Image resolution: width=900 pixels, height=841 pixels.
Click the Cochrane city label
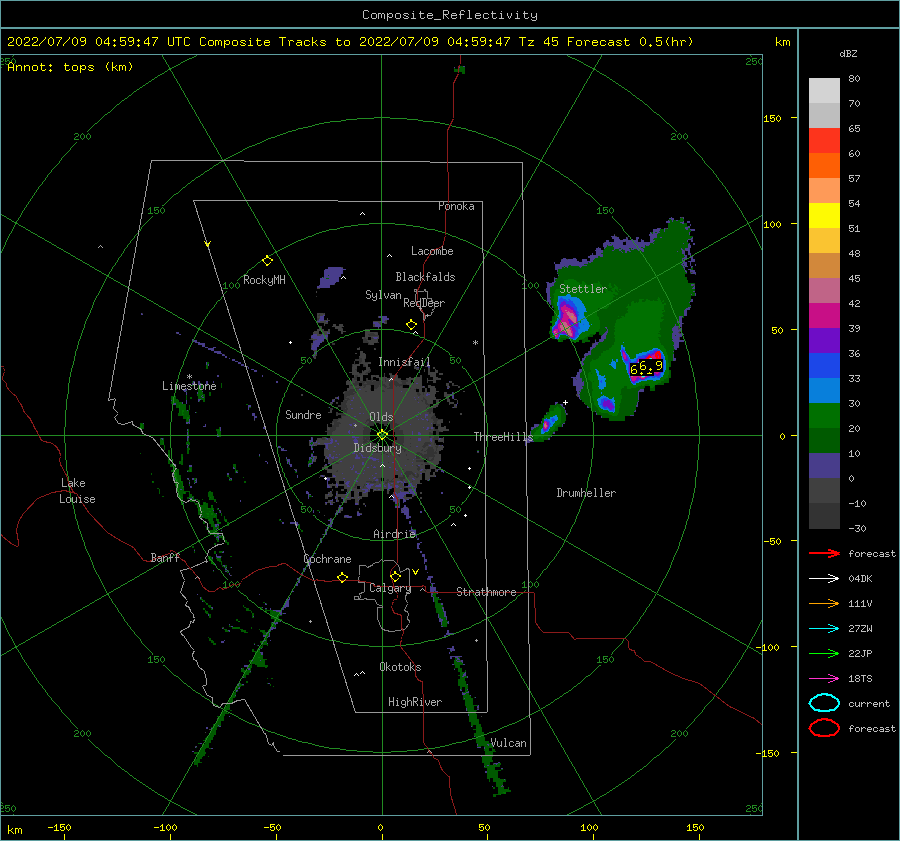327,559
